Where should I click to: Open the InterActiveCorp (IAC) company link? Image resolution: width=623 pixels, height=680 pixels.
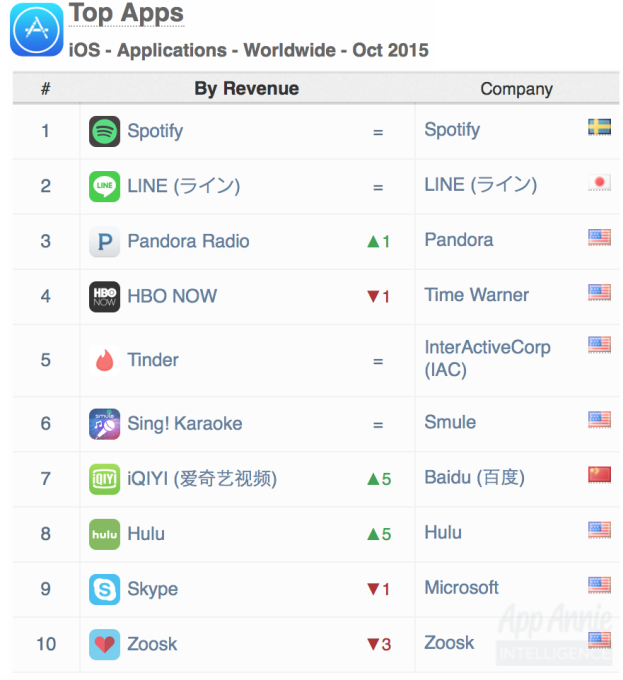tap(487, 359)
